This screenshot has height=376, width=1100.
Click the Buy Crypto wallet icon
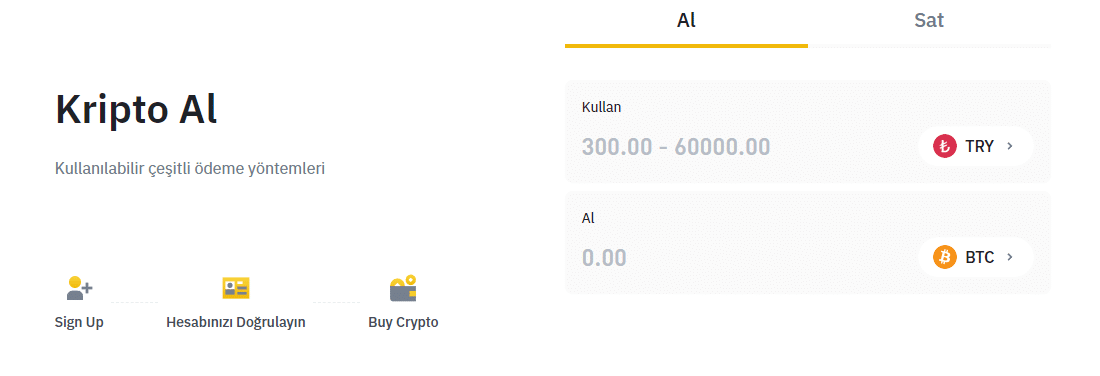(403, 288)
